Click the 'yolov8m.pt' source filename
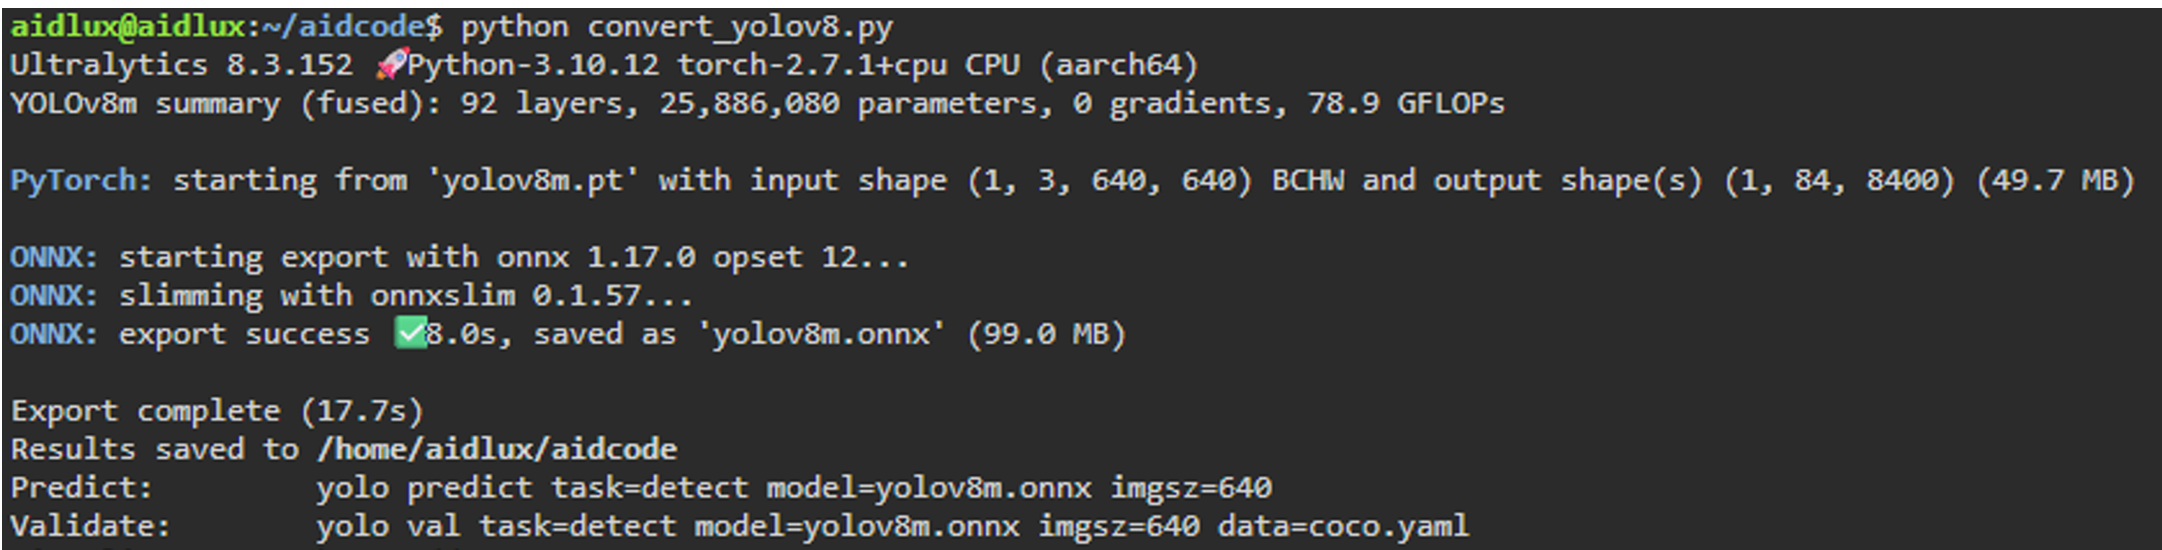This screenshot has width=2162, height=550. click(x=532, y=181)
